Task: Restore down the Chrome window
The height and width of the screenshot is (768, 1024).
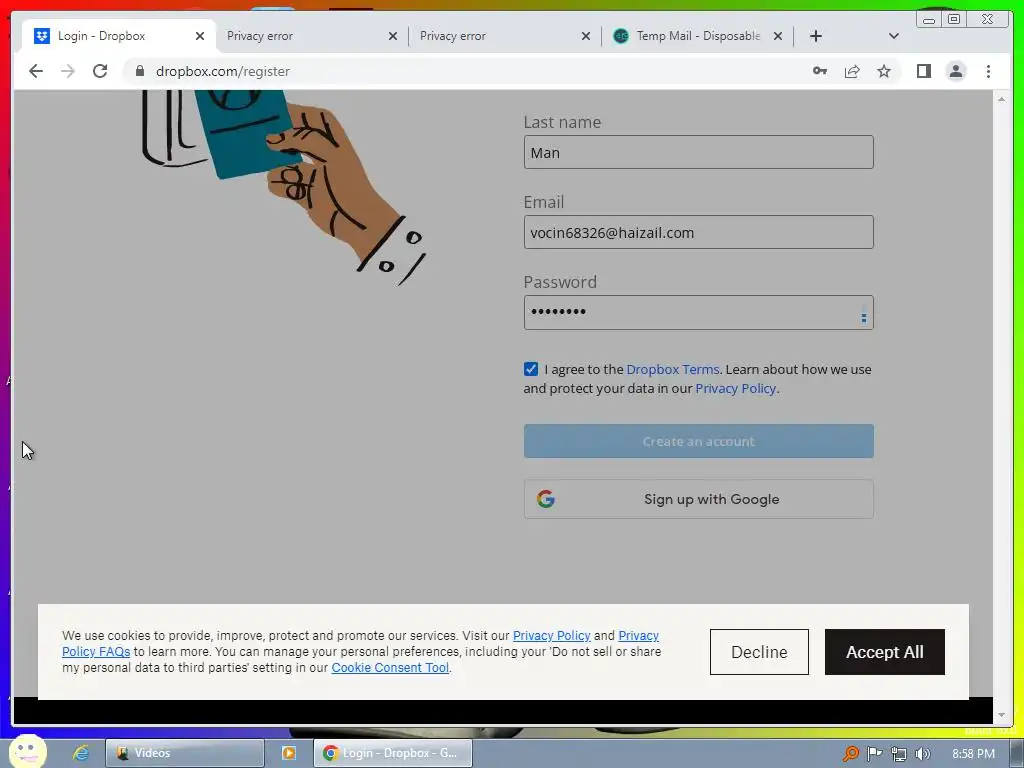Action: [x=953, y=20]
